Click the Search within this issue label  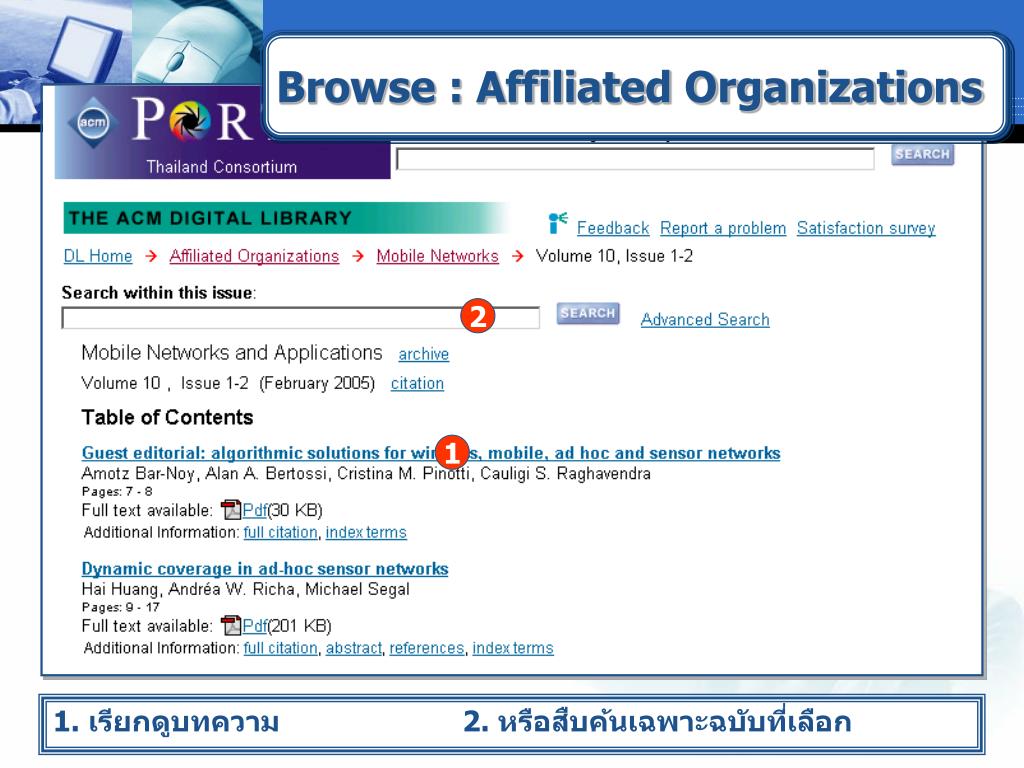click(159, 293)
